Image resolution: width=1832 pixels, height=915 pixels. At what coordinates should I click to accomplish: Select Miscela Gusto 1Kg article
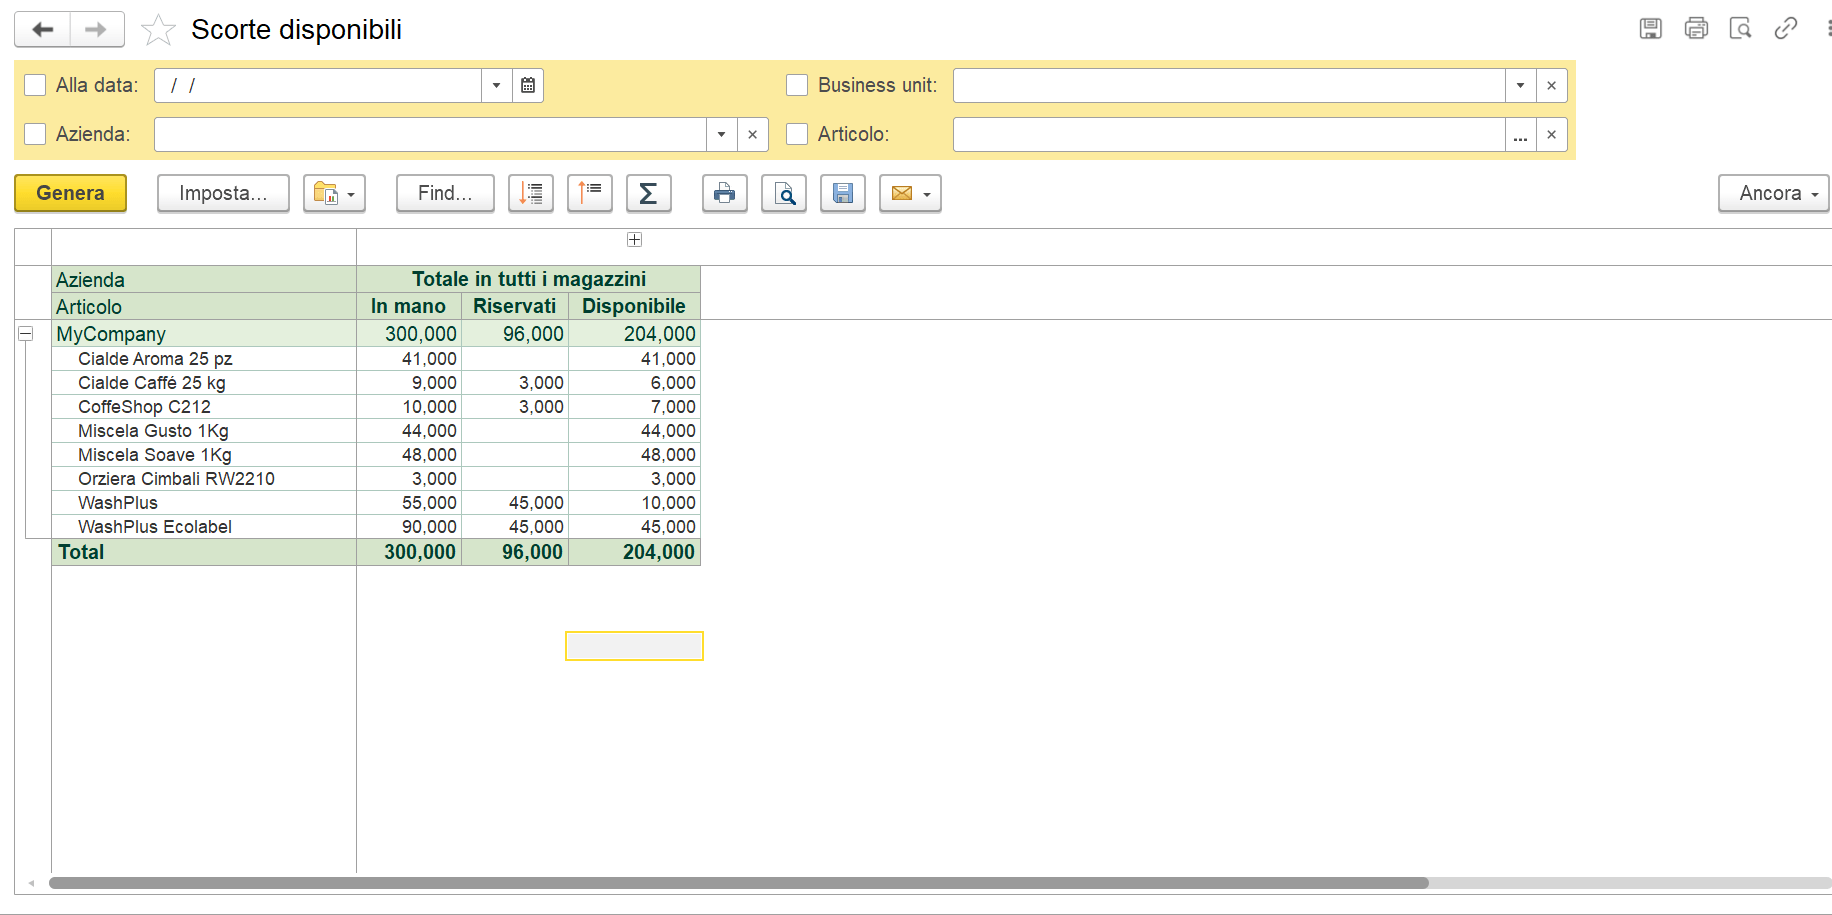[153, 431]
